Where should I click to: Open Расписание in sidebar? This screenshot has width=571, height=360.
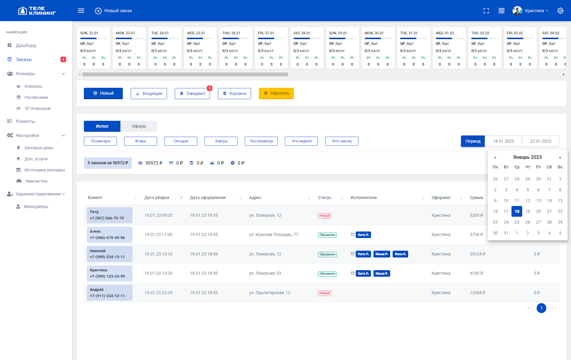click(x=36, y=97)
